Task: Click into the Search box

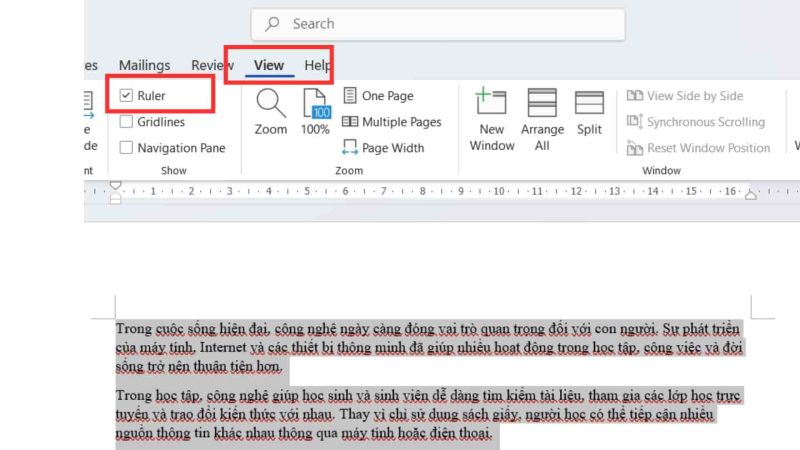Action: coord(438,24)
